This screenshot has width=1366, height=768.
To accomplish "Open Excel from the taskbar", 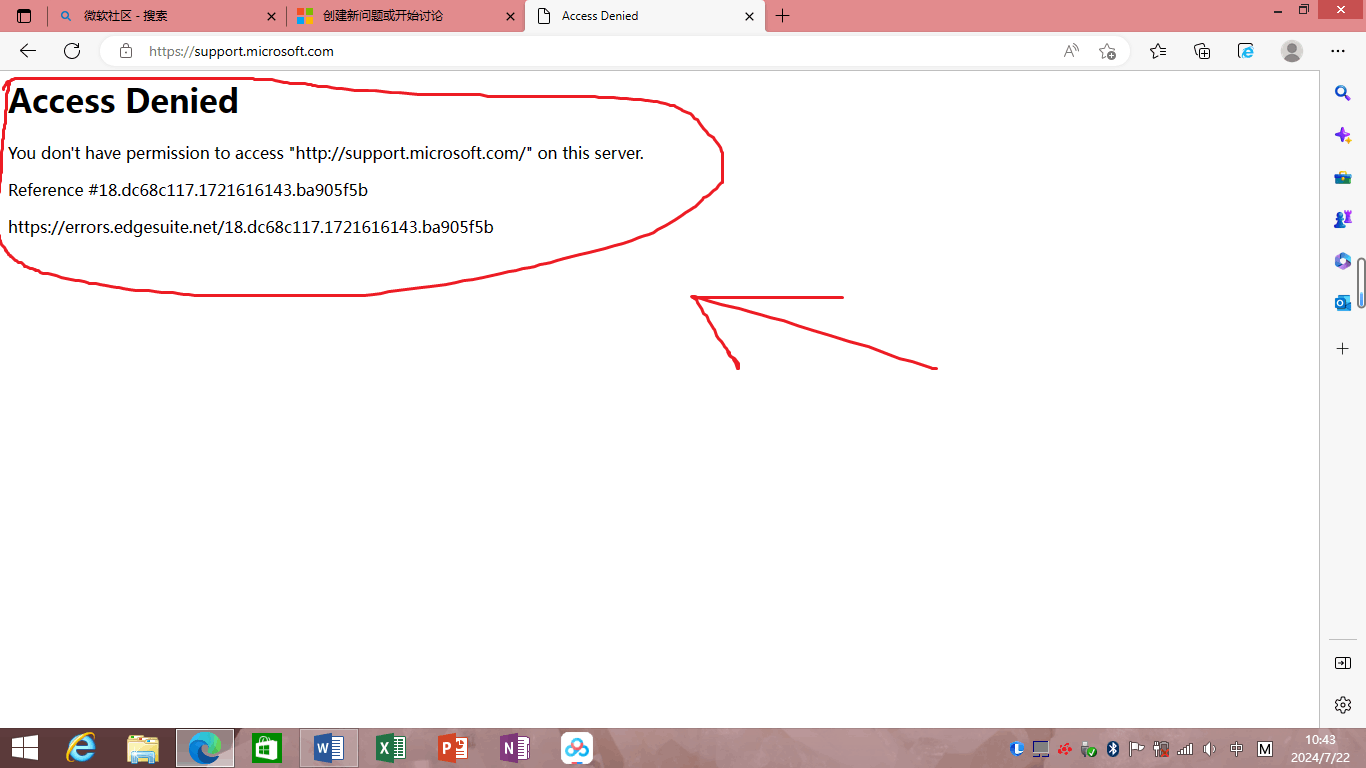I will tap(391, 747).
